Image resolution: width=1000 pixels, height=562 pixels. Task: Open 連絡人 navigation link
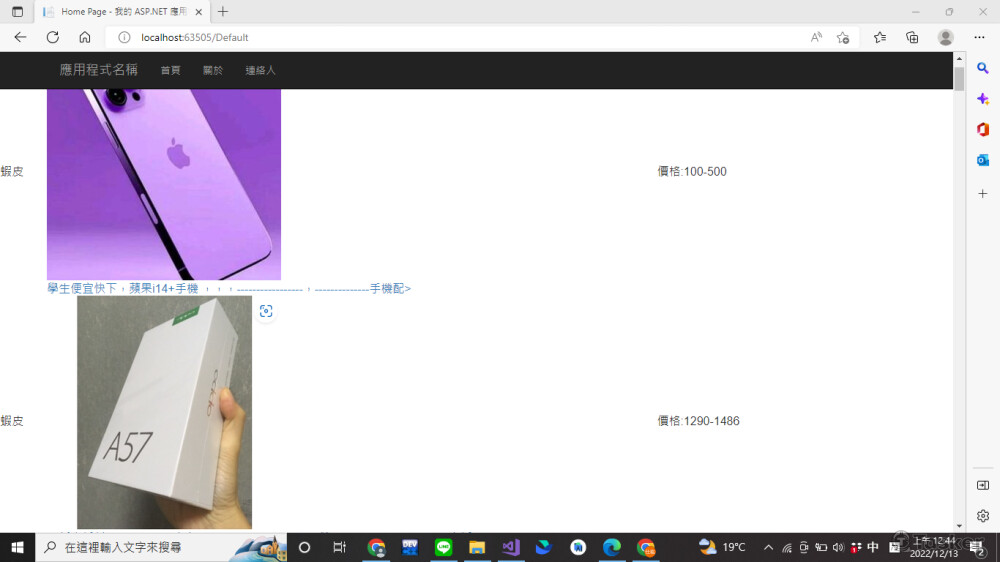[260, 71]
